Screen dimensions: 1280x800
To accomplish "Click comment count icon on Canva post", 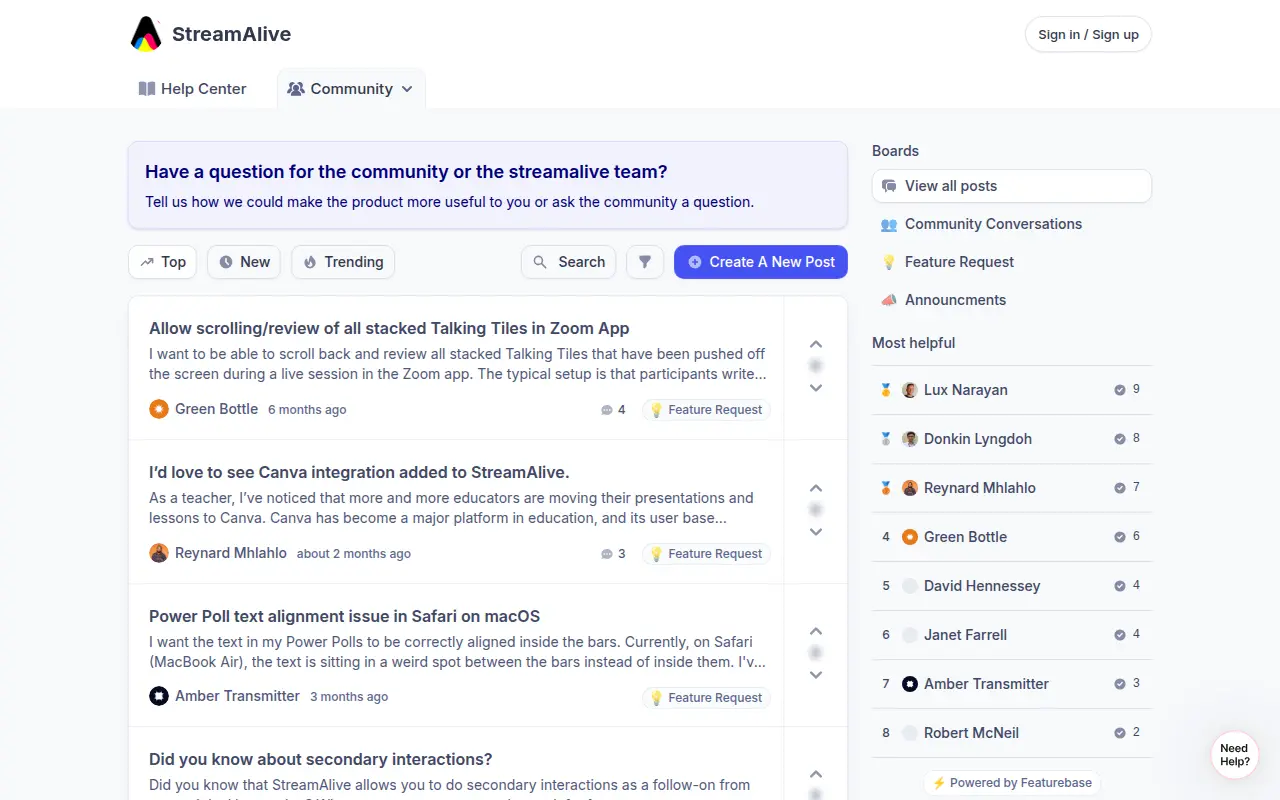I will pos(606,554).
